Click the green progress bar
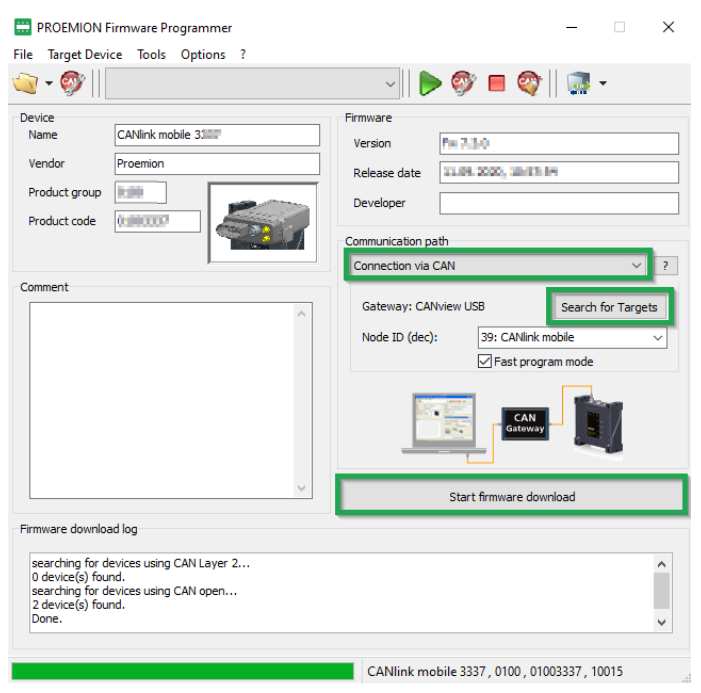The image size is (701, 693). coord(182,671)
